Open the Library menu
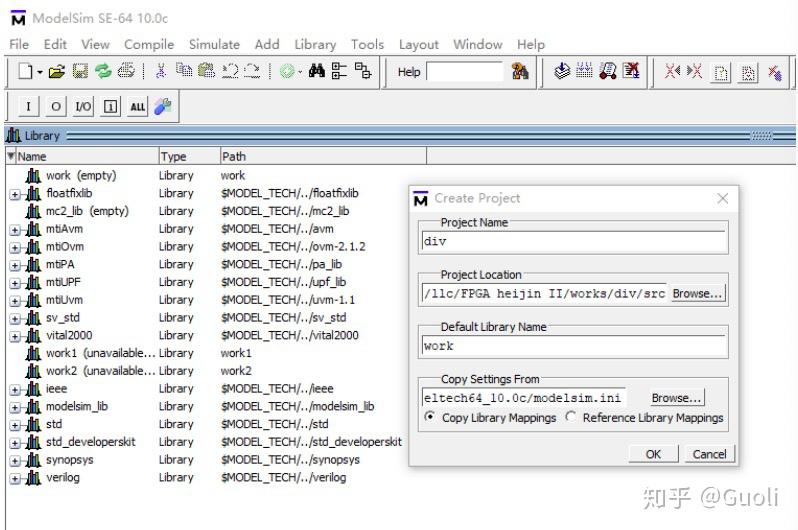 coord(315,44)
